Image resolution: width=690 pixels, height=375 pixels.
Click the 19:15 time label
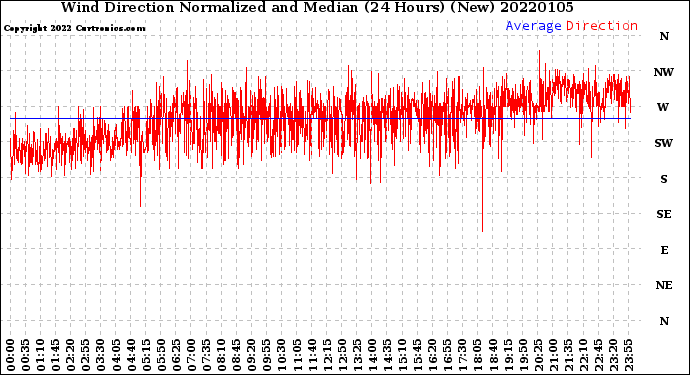[x=507, y=355]
